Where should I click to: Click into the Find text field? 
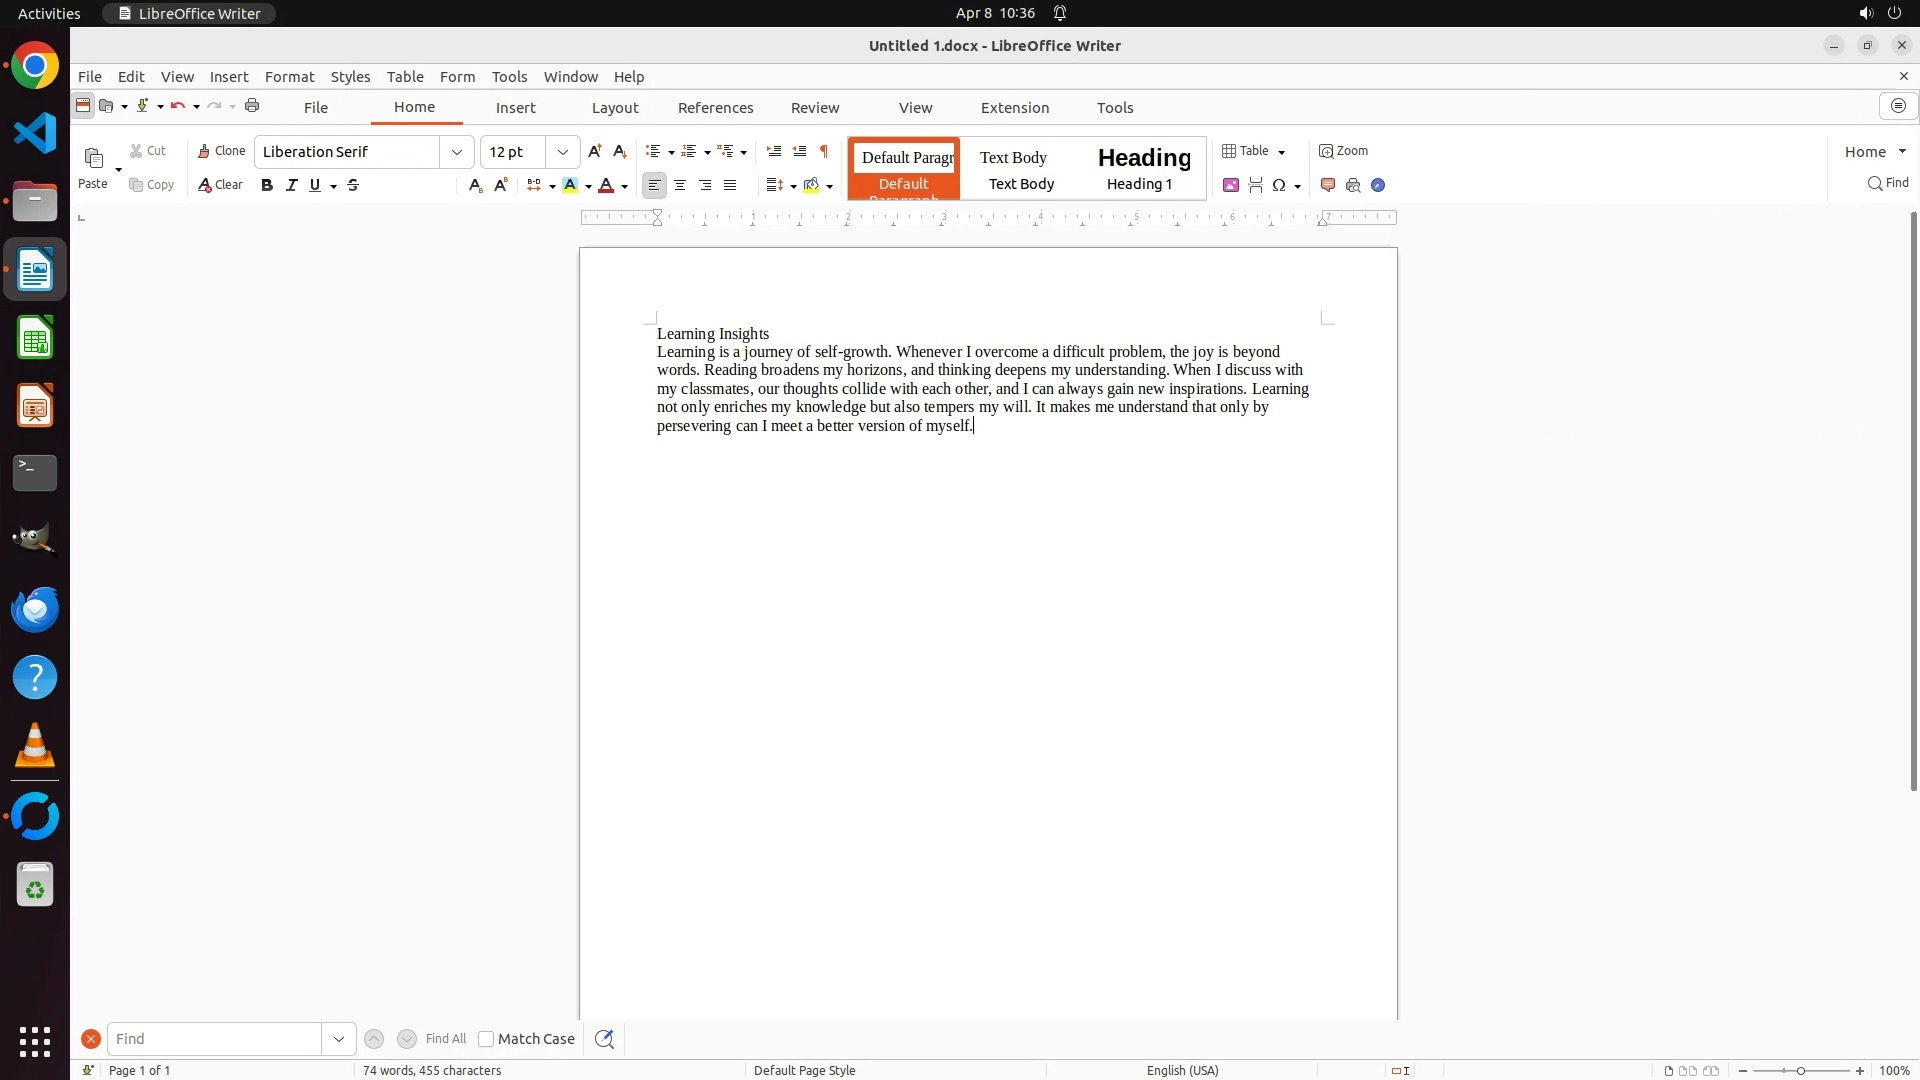coord(214,1039)
